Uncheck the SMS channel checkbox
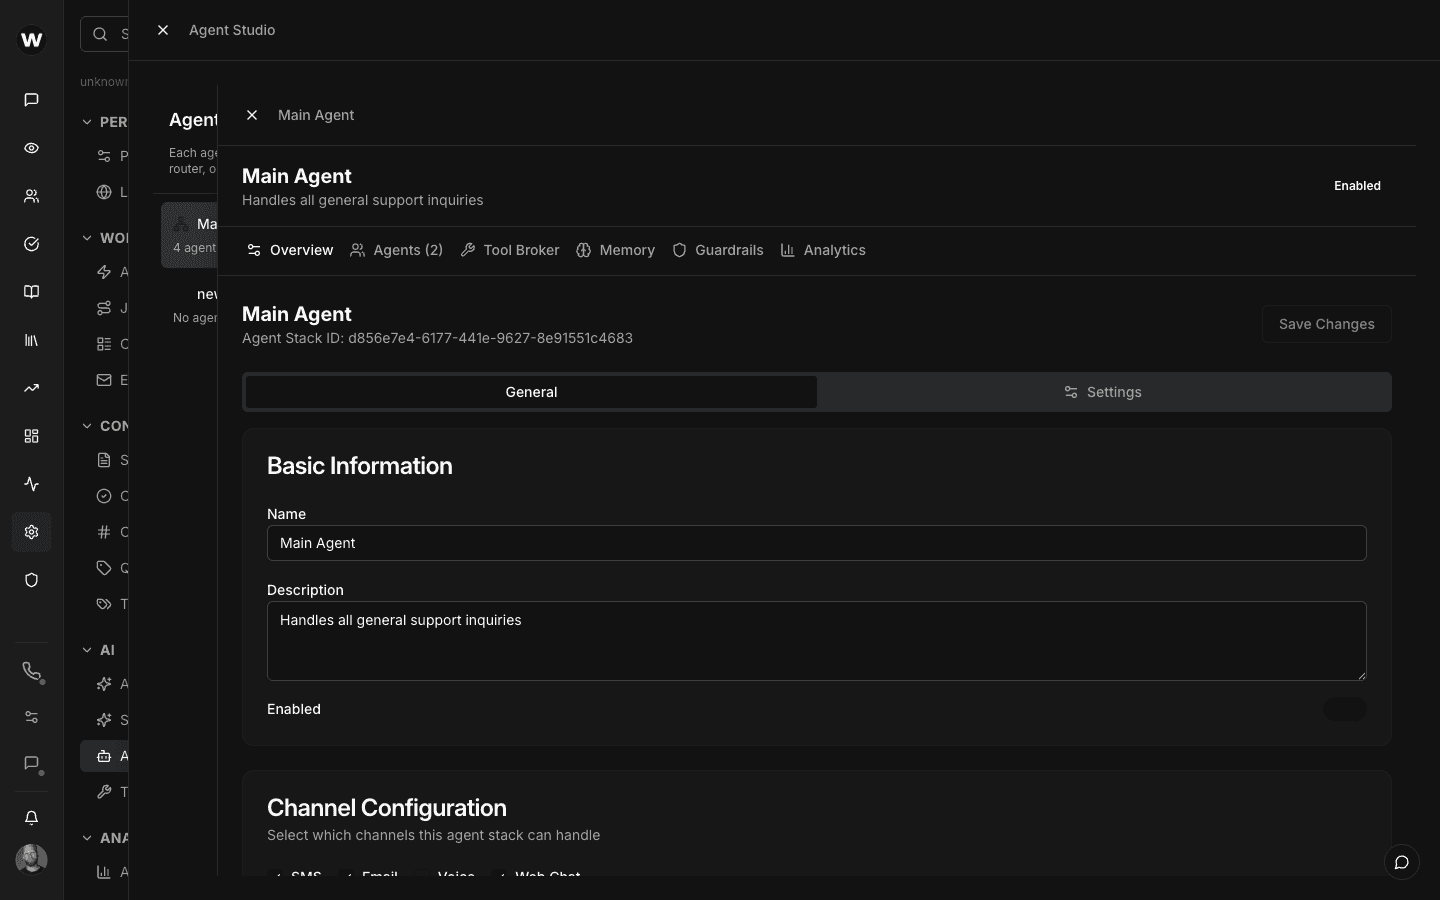This screenshot has height=900, width=1440. (x=280, y=876)
